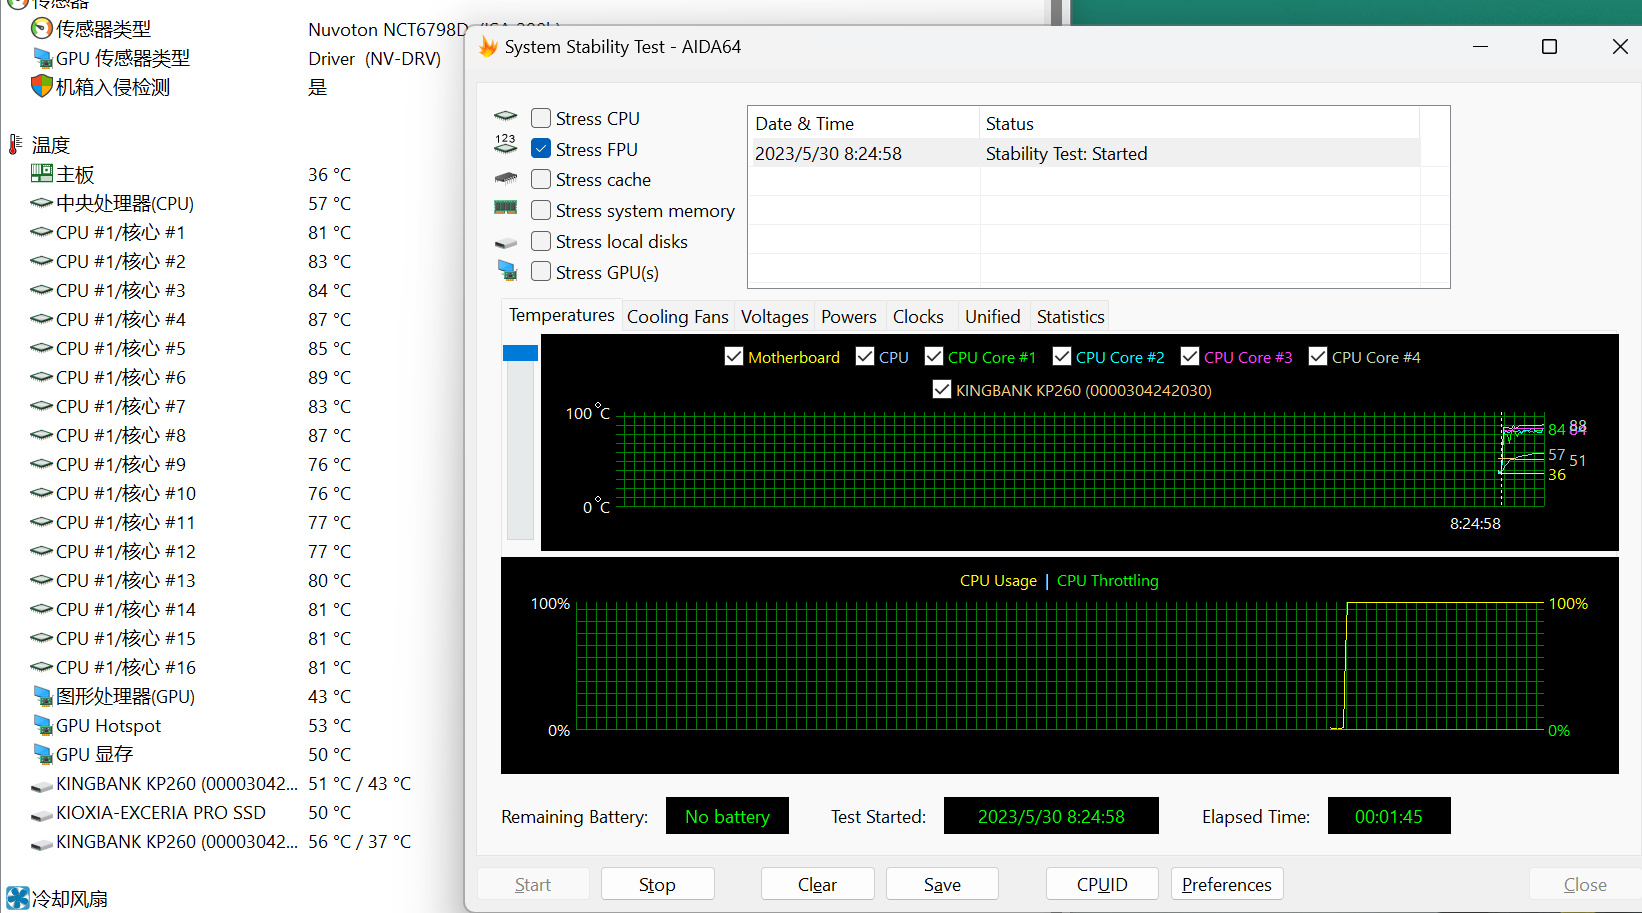This screenshot has height=913, width=1642.
Task: Enable the Stress GPU(s) checkbox
Action: coord(541,271)
